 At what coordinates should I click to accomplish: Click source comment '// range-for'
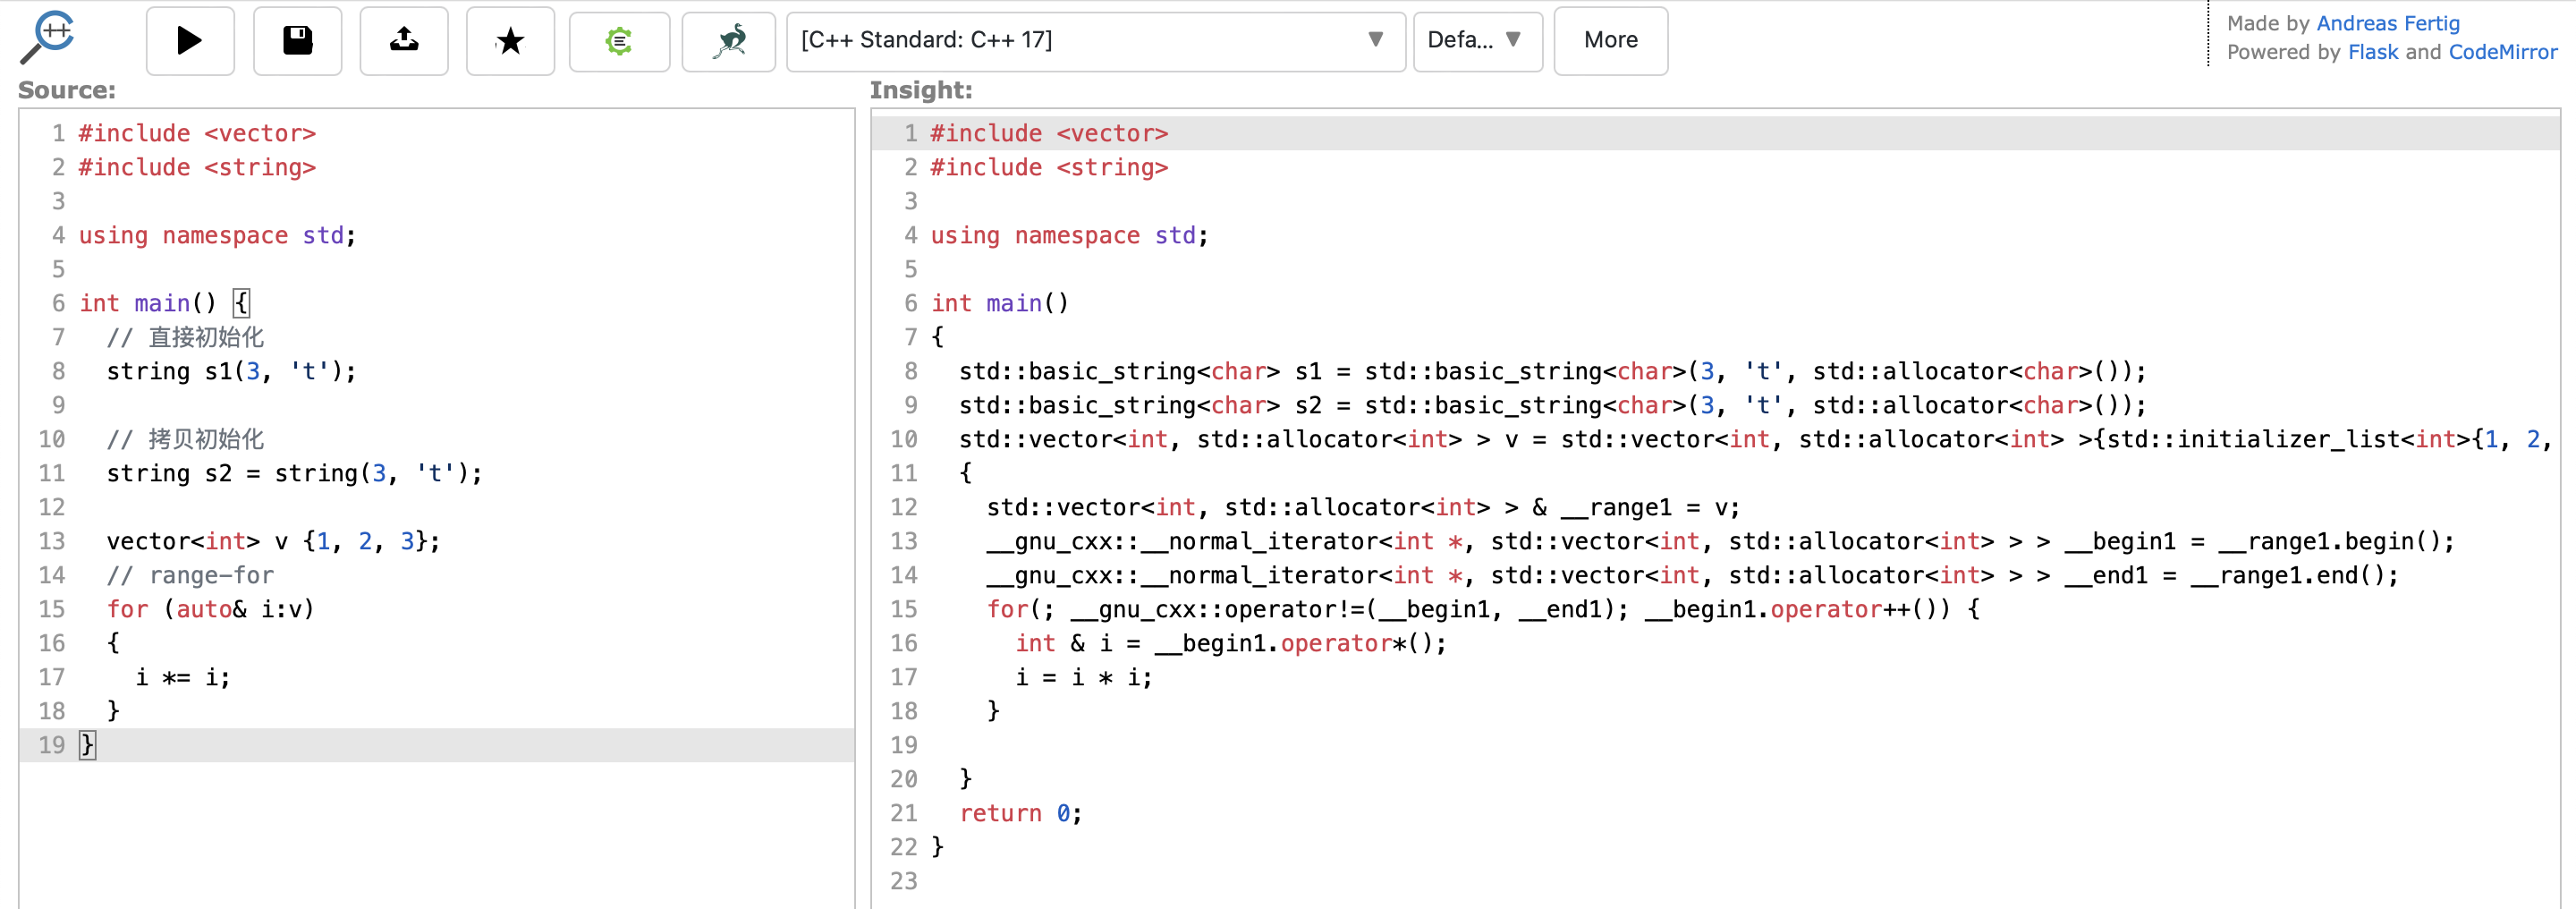(190, 575)
